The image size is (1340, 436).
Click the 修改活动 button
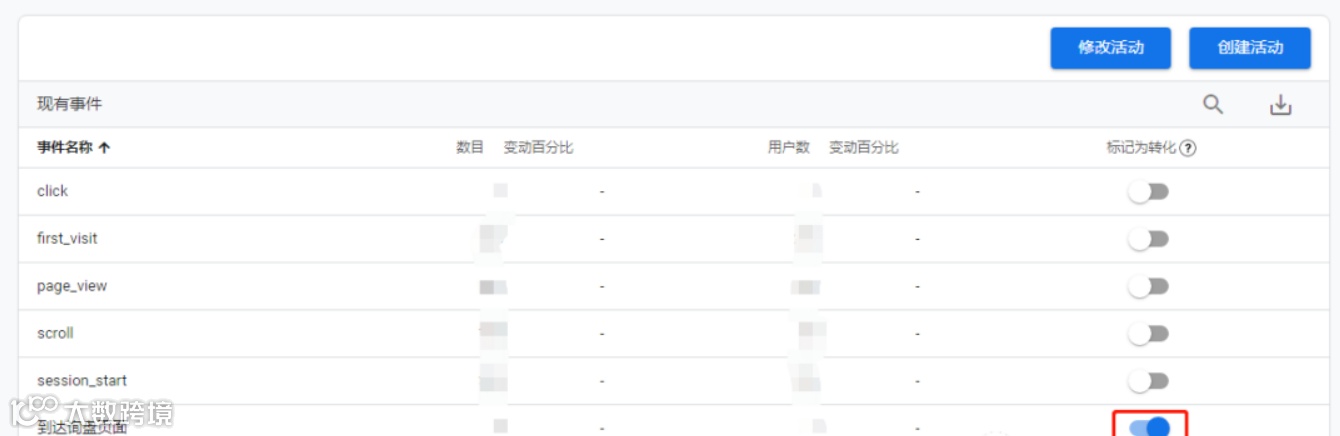click(1110, 48)
